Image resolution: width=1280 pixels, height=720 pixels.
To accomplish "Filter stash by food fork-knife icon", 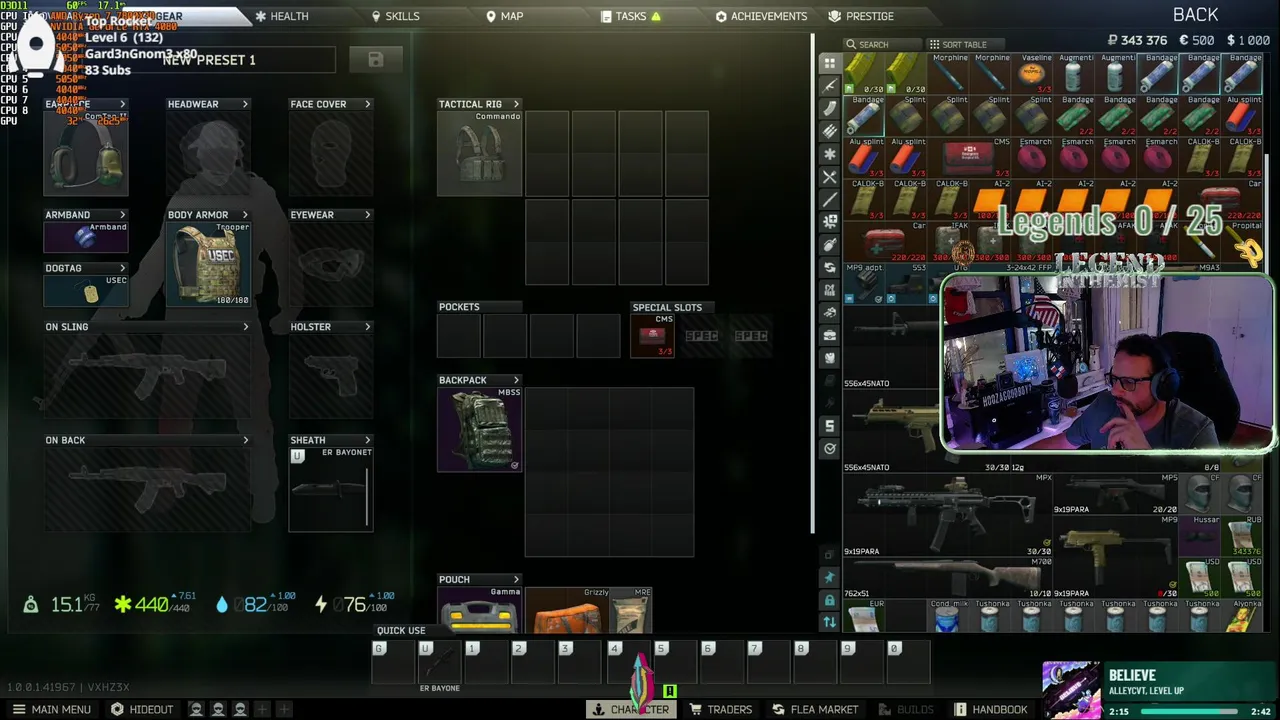I will [829, 177].
